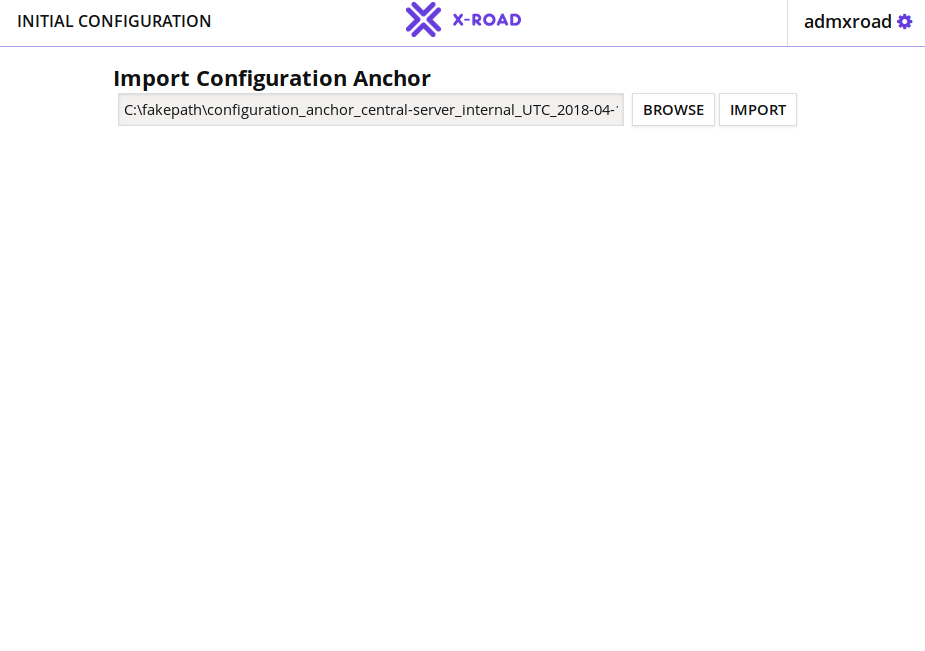925x651 pixels.
Task: Expand user settings via the purple cog
Action: coord(904,22)
